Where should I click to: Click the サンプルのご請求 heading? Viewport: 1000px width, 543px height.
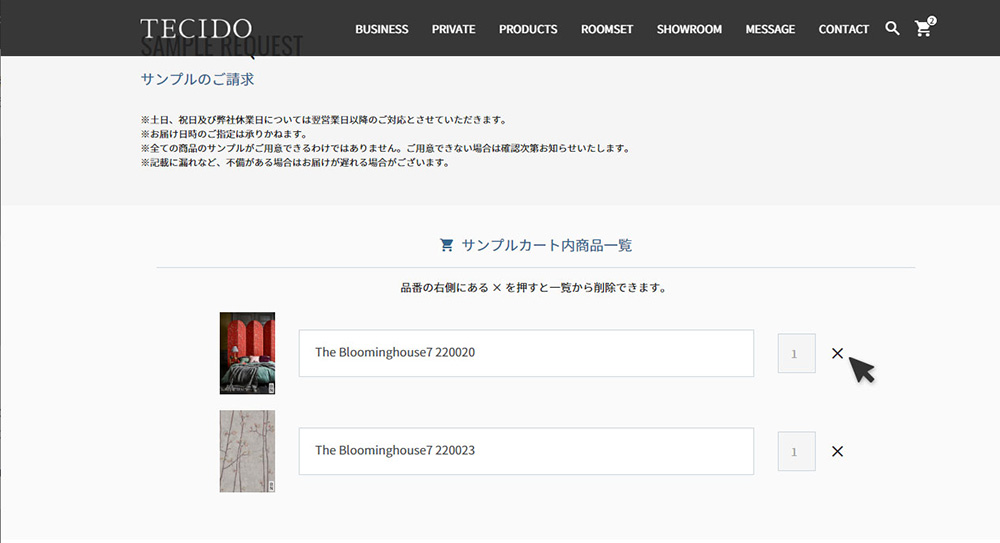point(197,79)
